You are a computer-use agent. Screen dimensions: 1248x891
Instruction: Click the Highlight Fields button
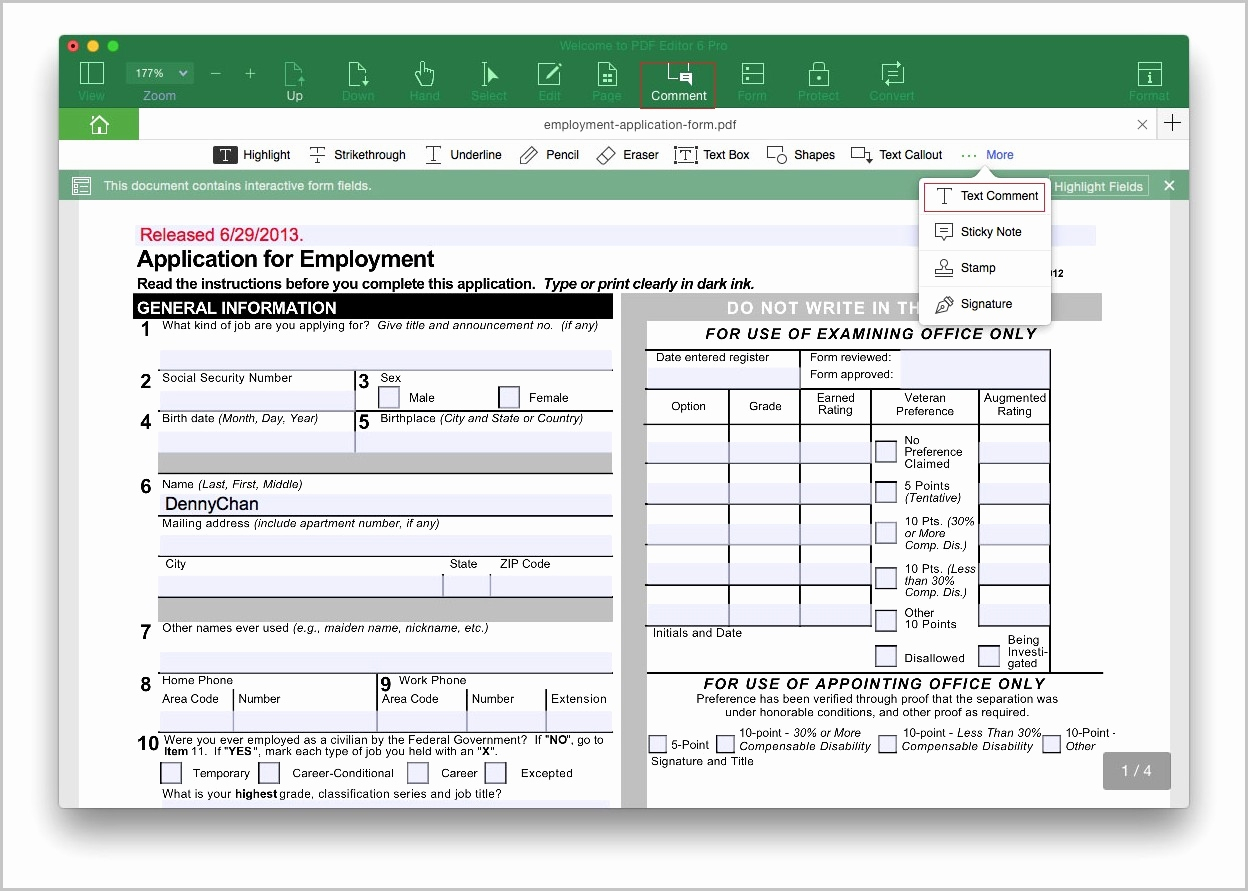pyautogui.click(x=1099, y=186)
